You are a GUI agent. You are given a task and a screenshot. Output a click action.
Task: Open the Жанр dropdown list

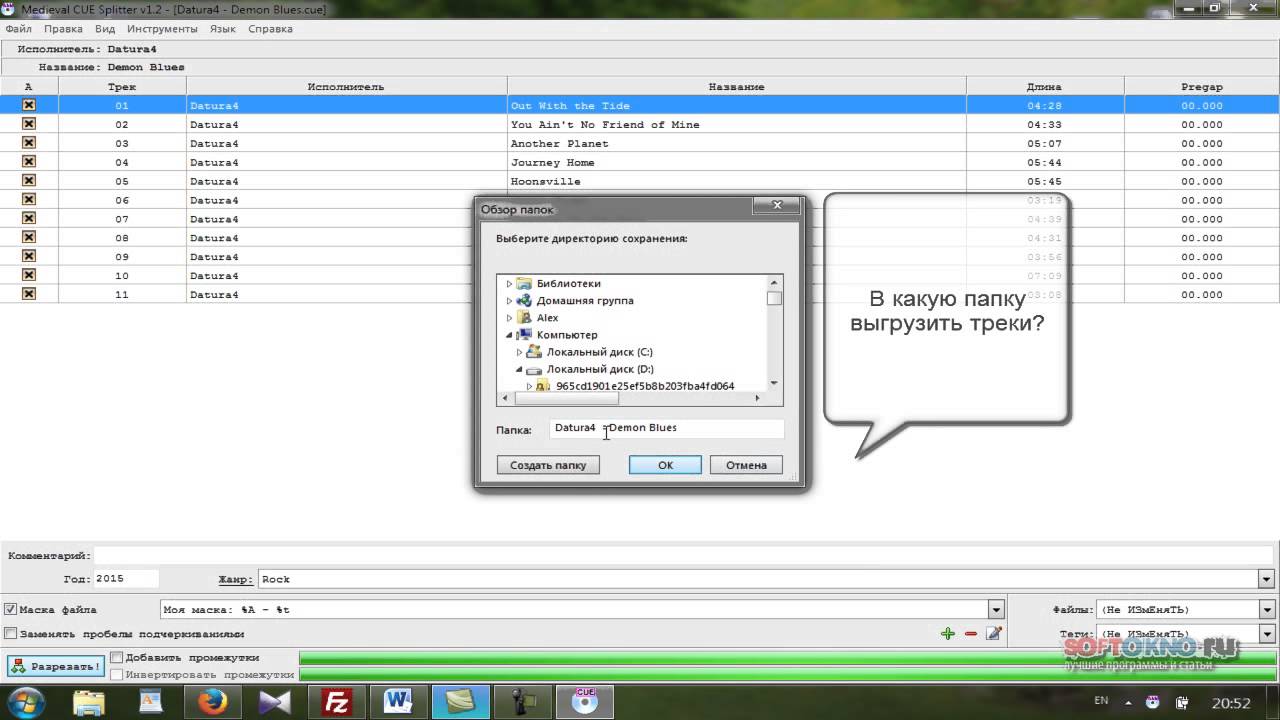tap(1267, 579)
